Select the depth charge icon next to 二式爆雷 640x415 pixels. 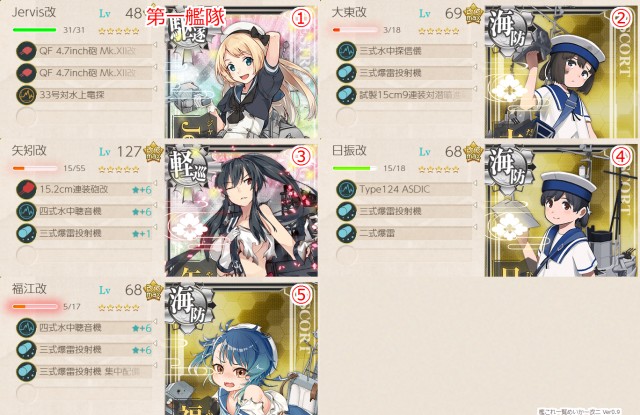tap(347, 233)
